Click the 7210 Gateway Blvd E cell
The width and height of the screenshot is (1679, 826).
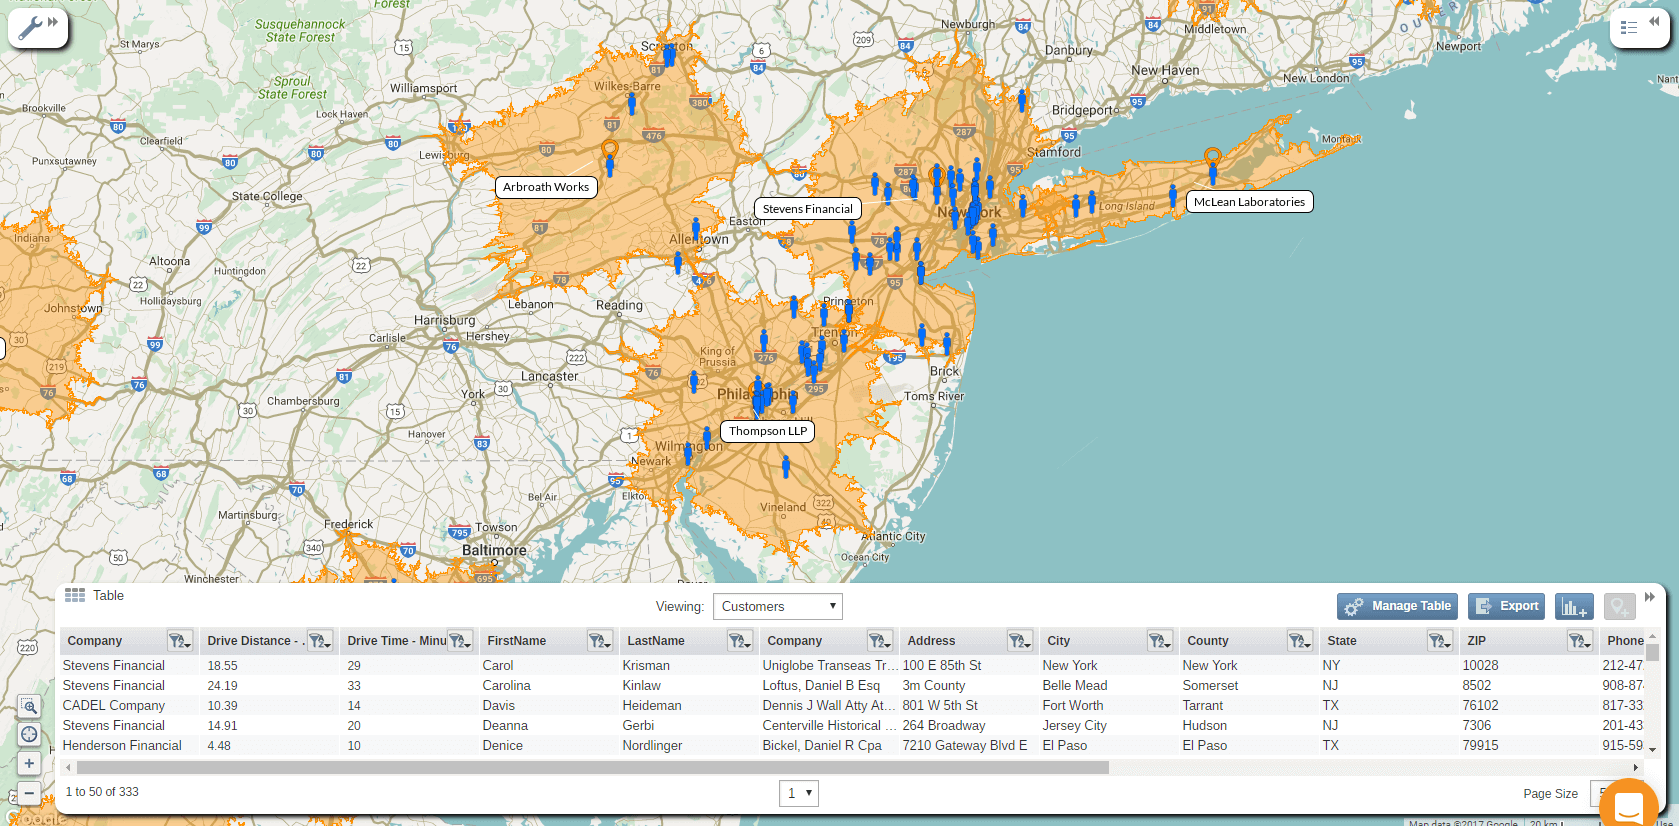[965, 745]
